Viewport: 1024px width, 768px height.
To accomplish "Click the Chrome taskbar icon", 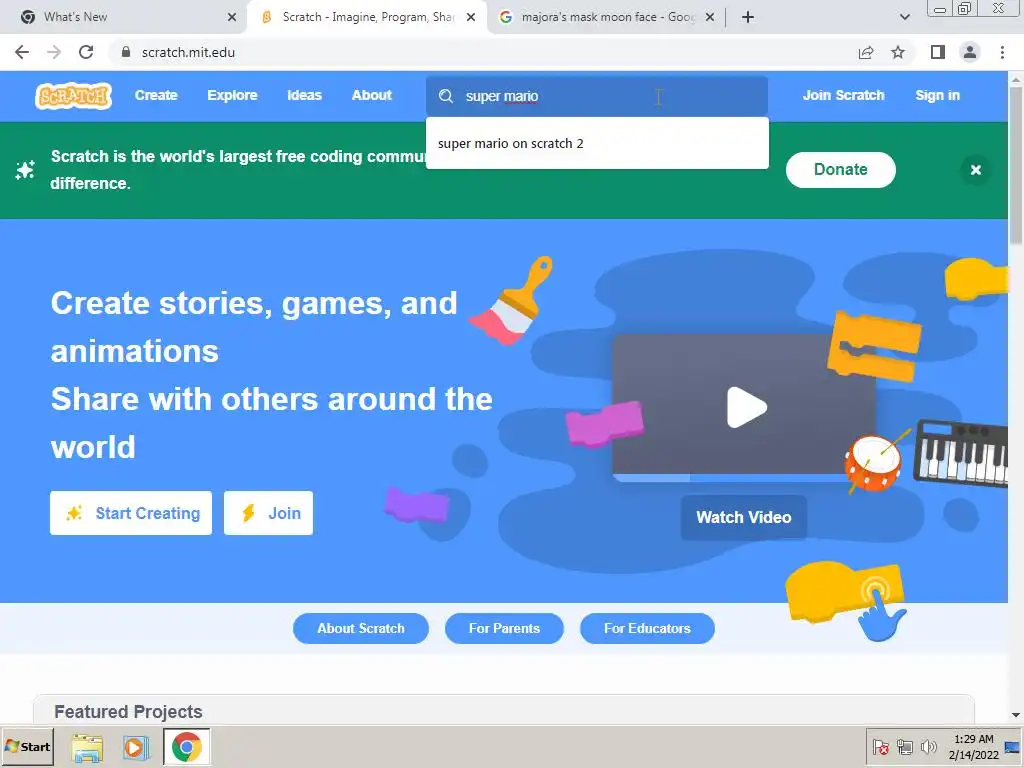I will click(x=187, y=746).
